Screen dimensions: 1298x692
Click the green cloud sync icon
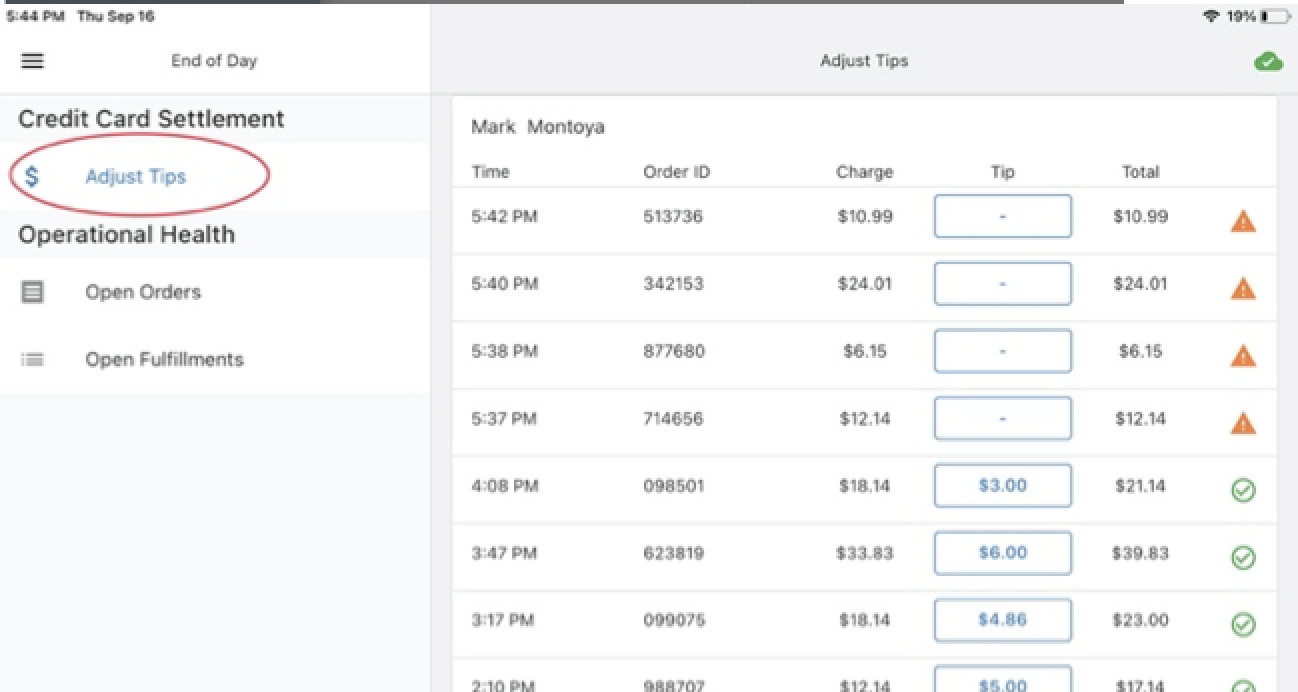[1268, 62]
